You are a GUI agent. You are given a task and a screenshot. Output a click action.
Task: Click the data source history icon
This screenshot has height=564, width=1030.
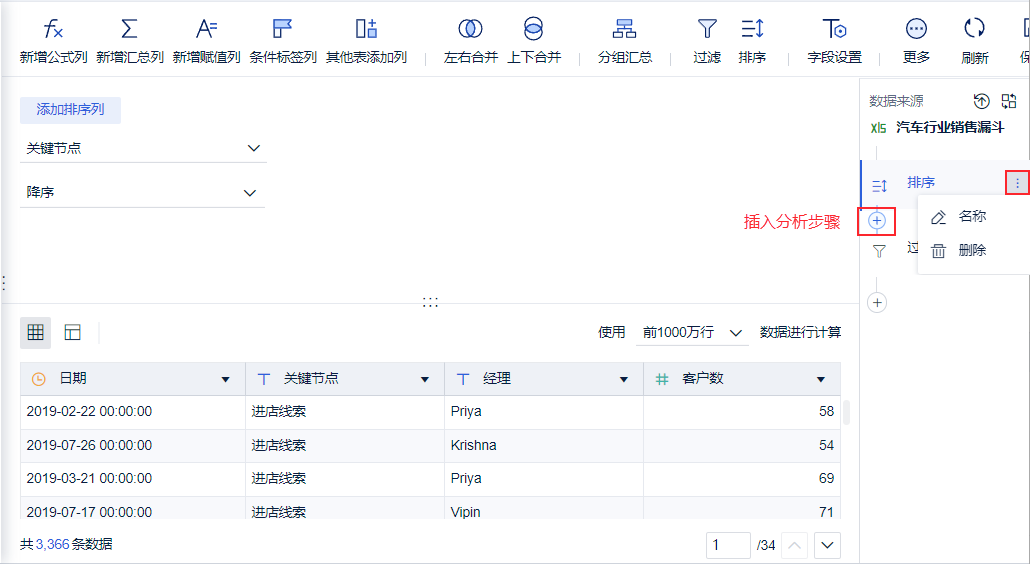tap(981, 100)
